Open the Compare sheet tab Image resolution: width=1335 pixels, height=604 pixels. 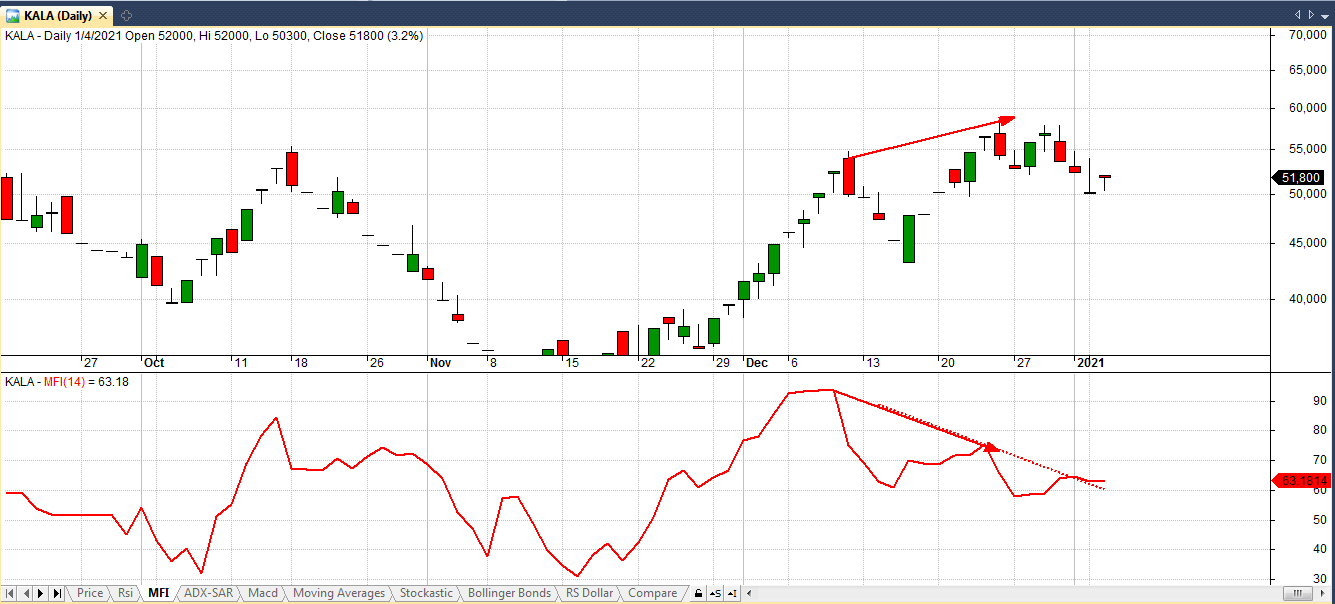[x=652, y=593]
